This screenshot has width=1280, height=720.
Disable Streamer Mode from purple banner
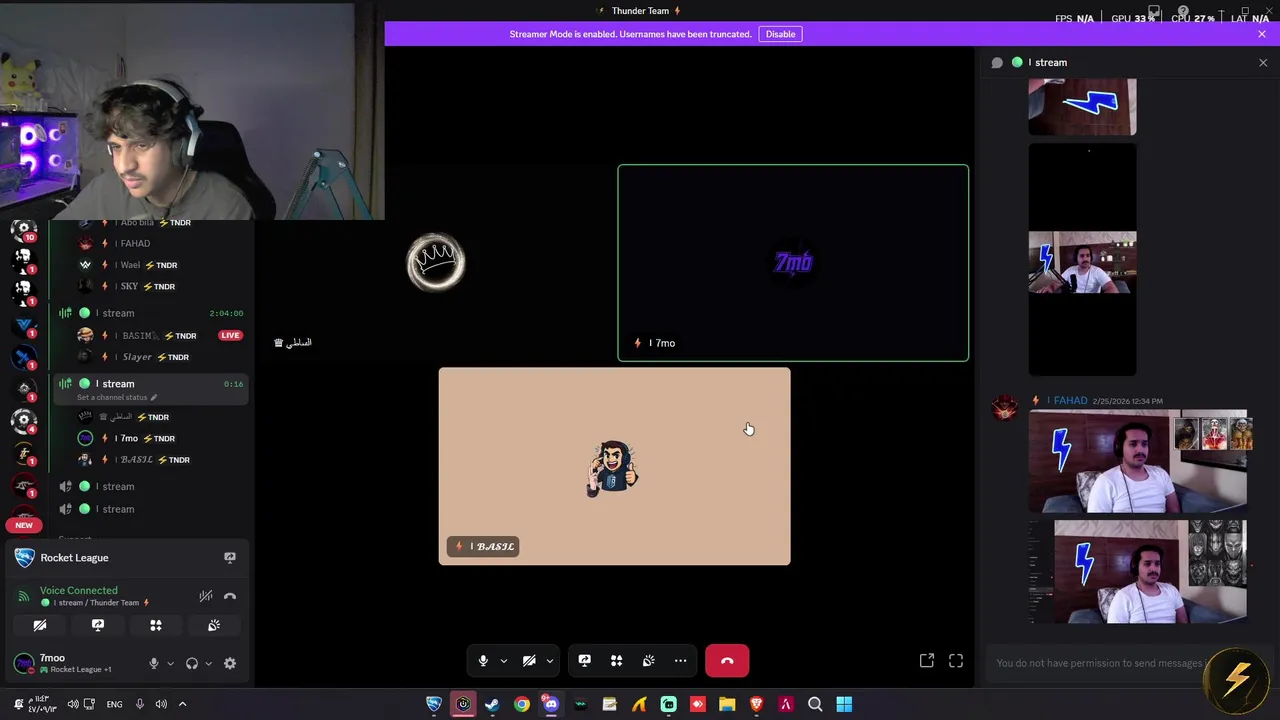click(x=781, y=34)
